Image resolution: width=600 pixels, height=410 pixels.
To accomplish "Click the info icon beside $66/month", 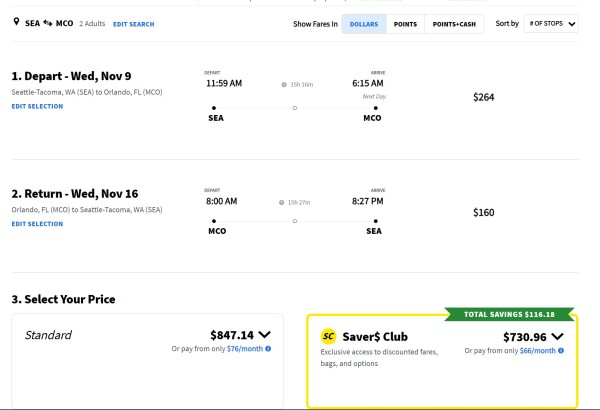I will pyautogui.click(x=561, y=351).
